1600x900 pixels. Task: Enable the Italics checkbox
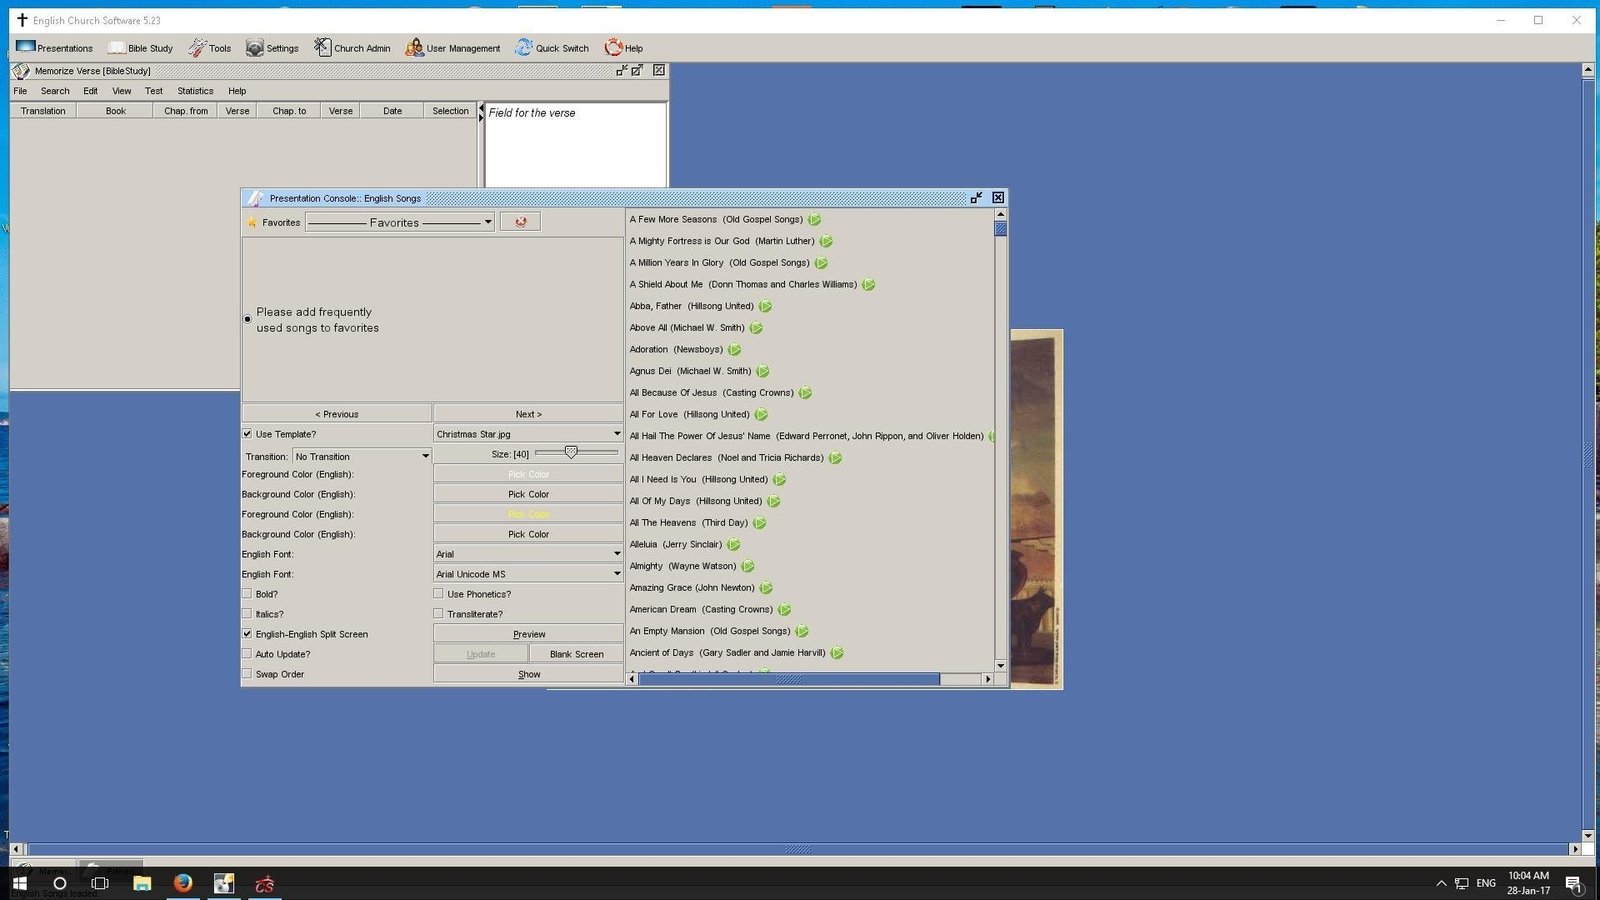pyautogui.click(x=247, y=614)
